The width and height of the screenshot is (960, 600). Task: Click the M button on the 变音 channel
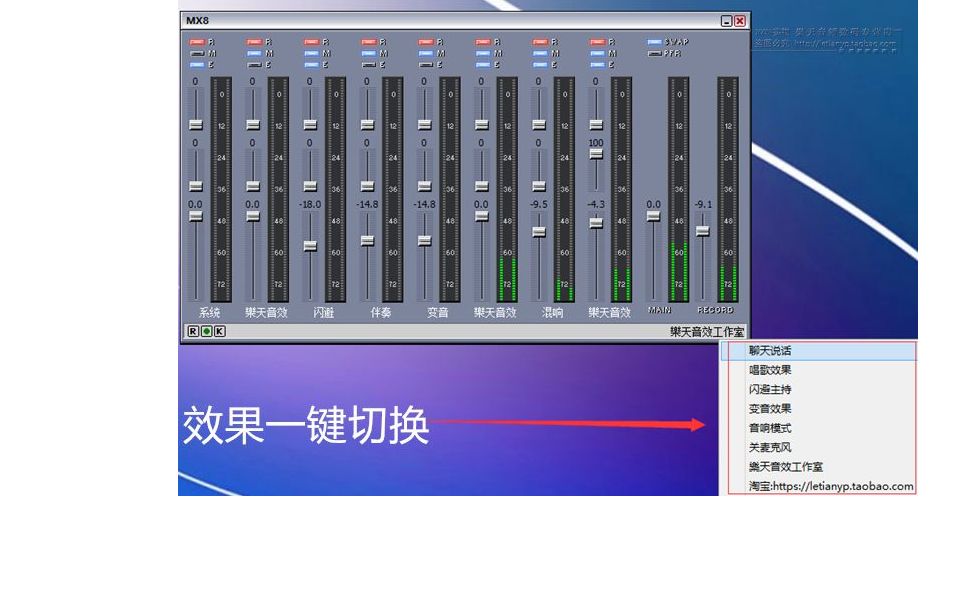tap(426, 51)
